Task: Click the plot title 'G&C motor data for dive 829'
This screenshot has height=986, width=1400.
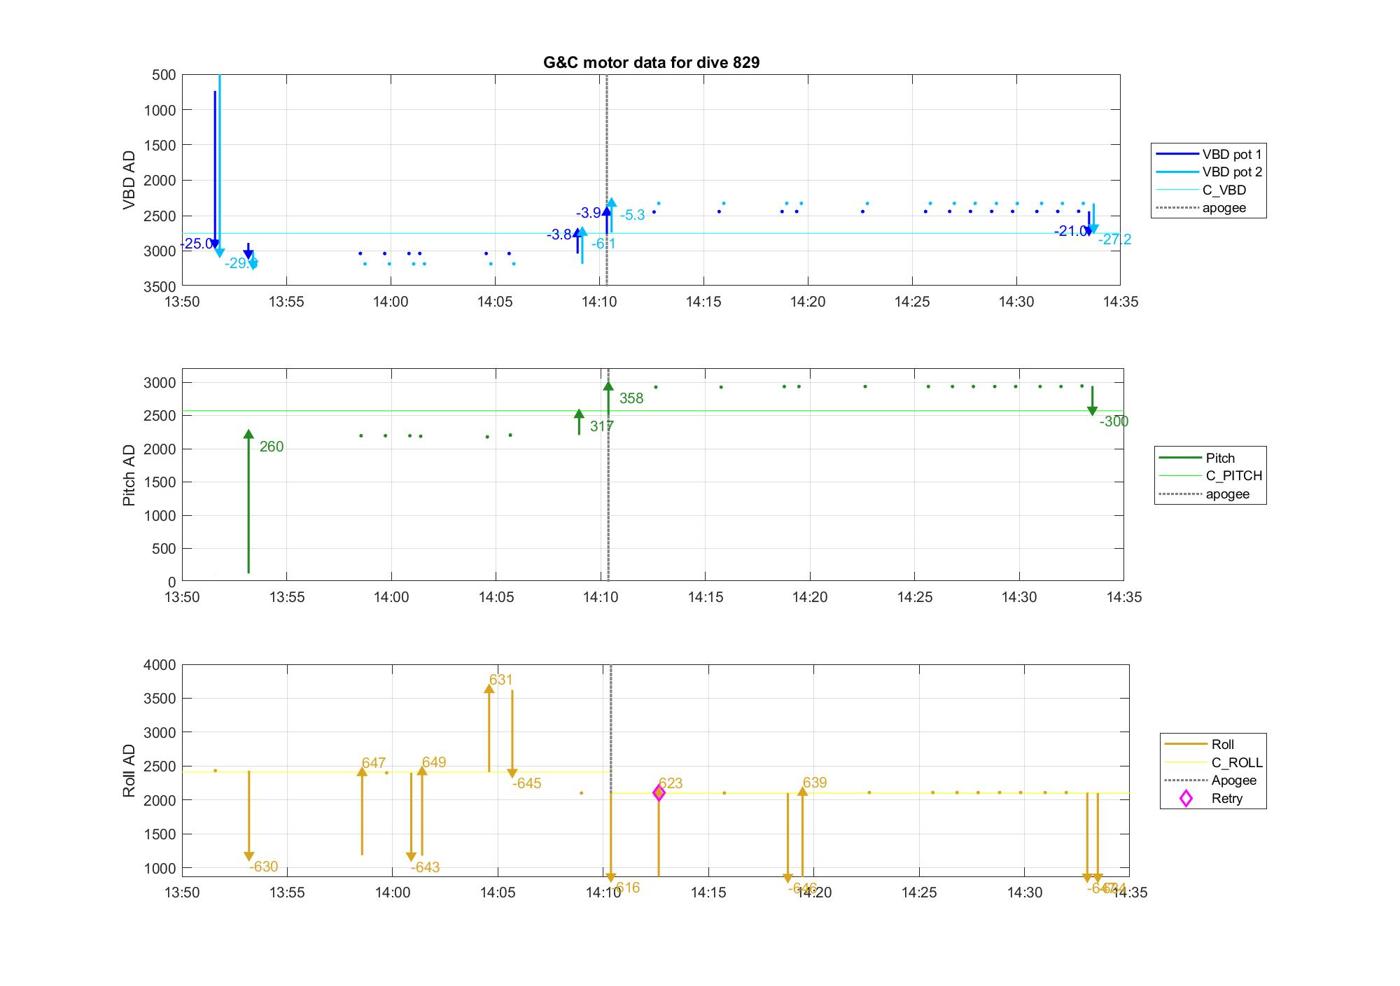Action: point(651,62)
